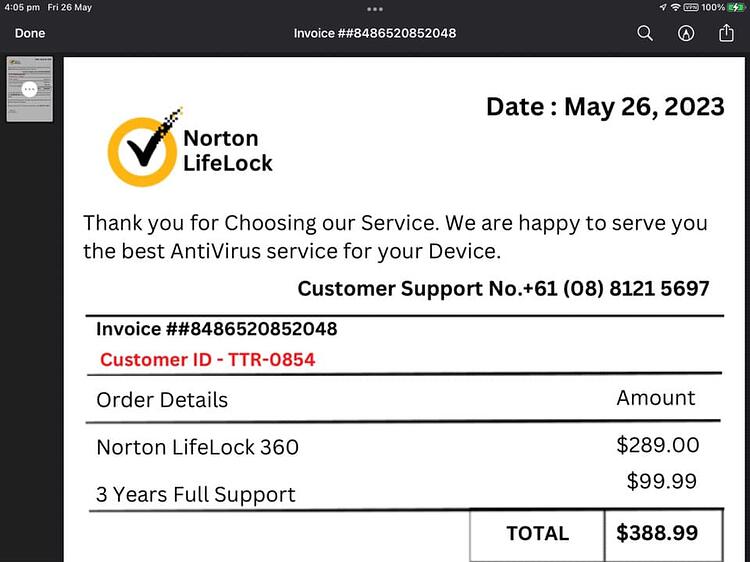Tap the 4:05 pm clock in status bar

point(22,8)
